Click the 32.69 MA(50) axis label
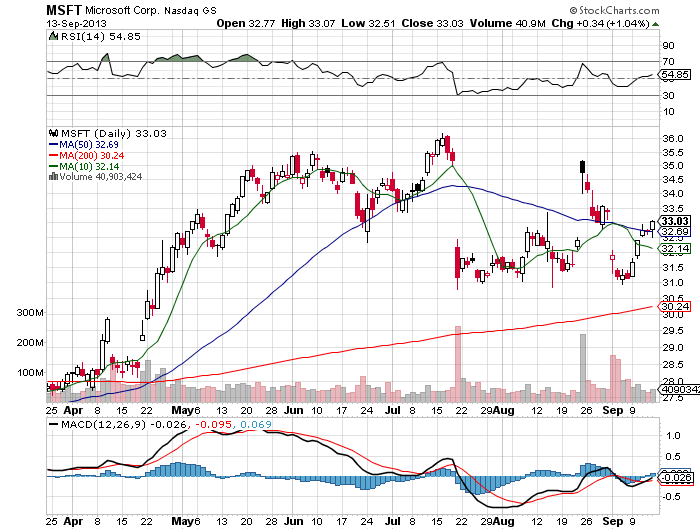 [674, 232]
